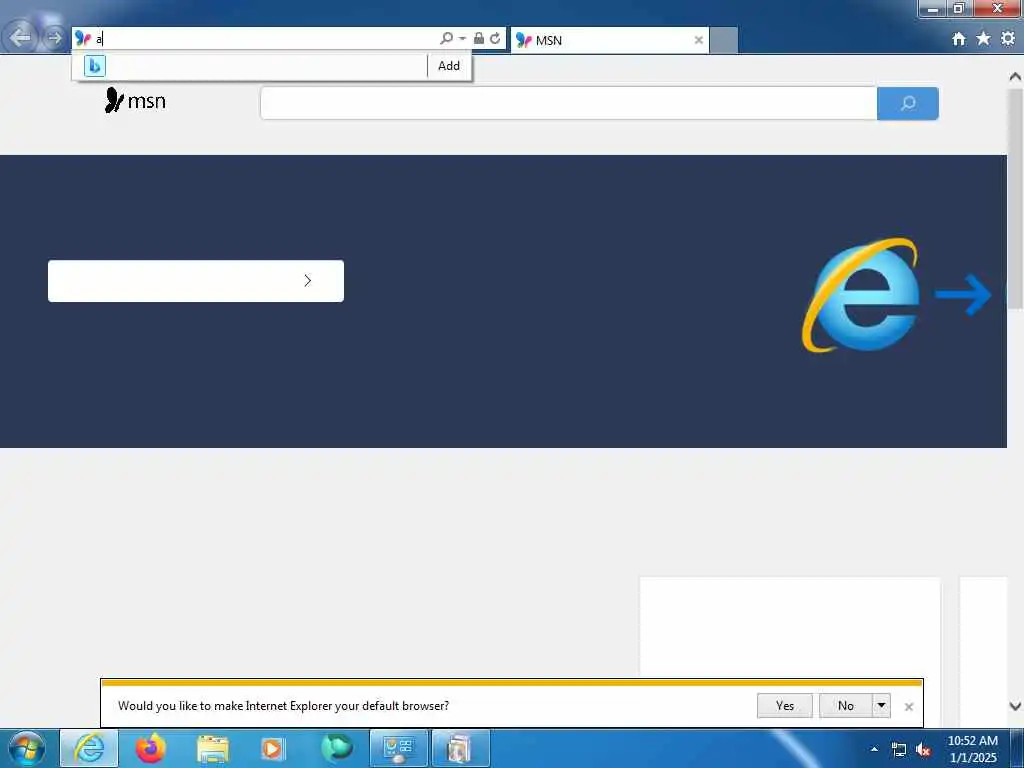Viewport: 1024px width, 768px height.
Task: Open Windows Explorer folder from taskbar
Action: tap(212, 748)
